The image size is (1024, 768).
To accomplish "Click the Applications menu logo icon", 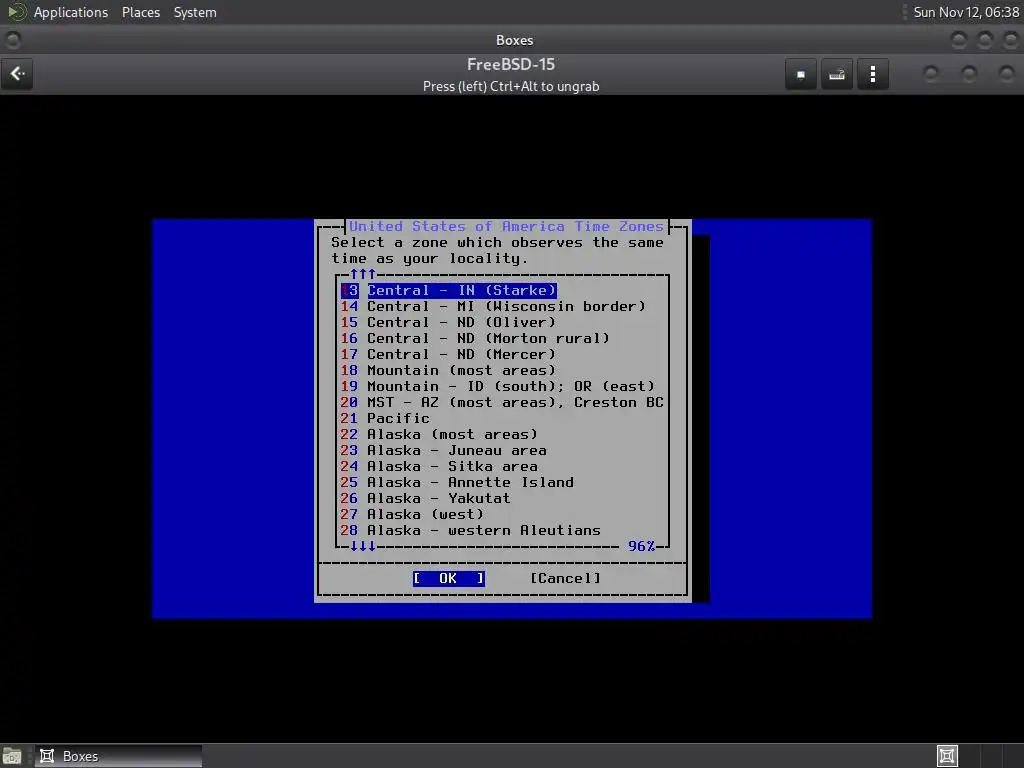I will (x=16, y=12).
